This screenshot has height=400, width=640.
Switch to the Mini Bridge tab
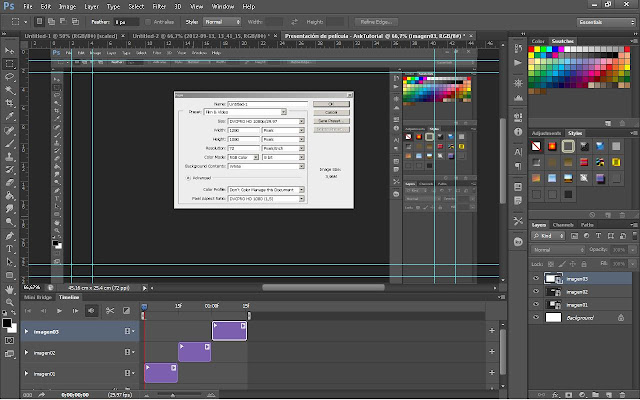coord(36,298)
